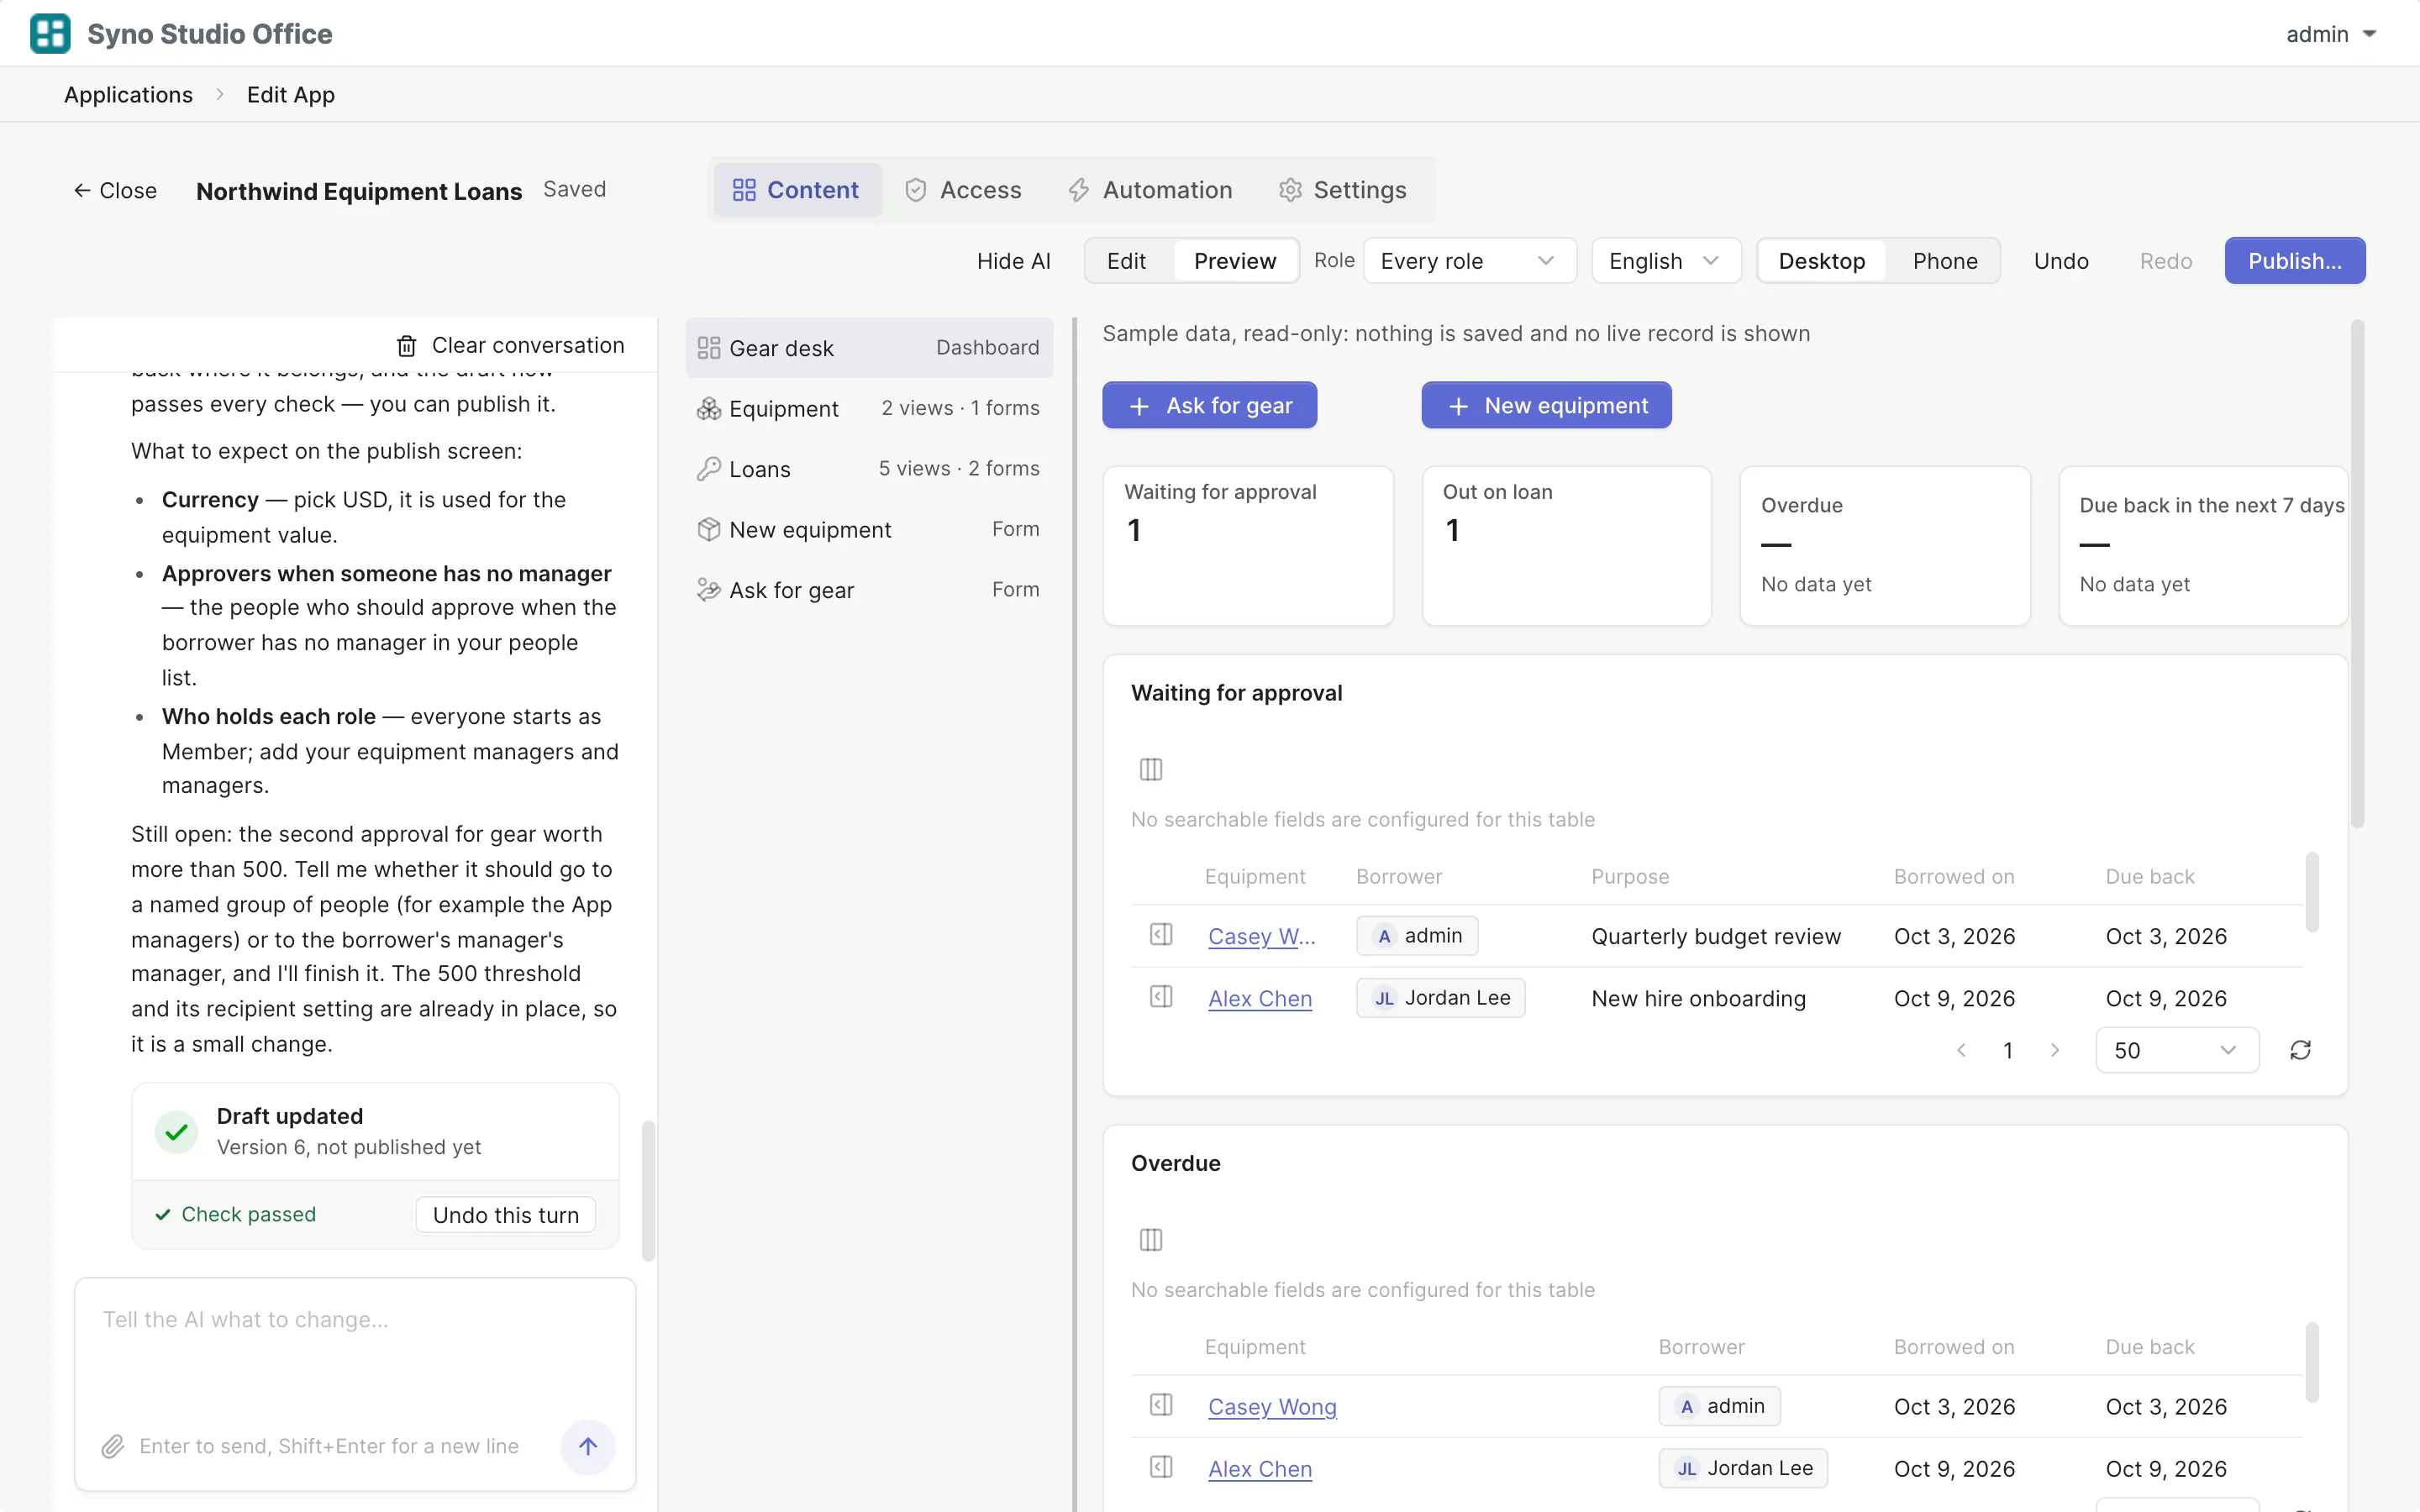Screen dimensions: 2420x1512
Task: Switch the editor to Preview mode
Action: click(x=1235, y=261)
